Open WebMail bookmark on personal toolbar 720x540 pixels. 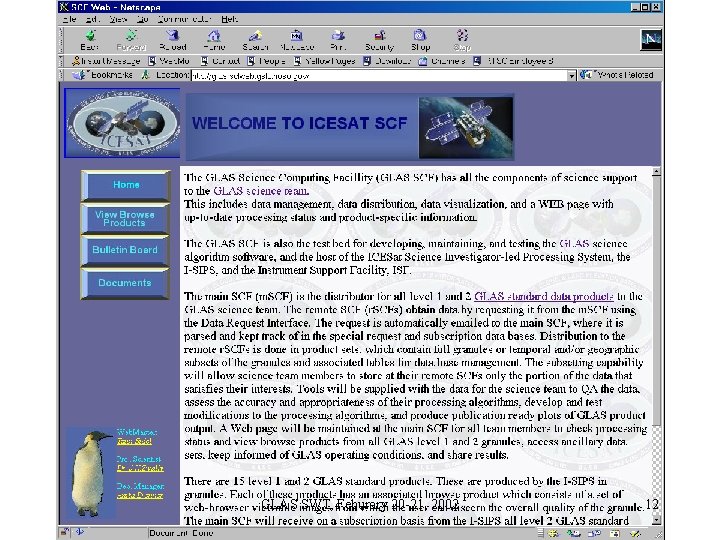(x=169, y=61)
